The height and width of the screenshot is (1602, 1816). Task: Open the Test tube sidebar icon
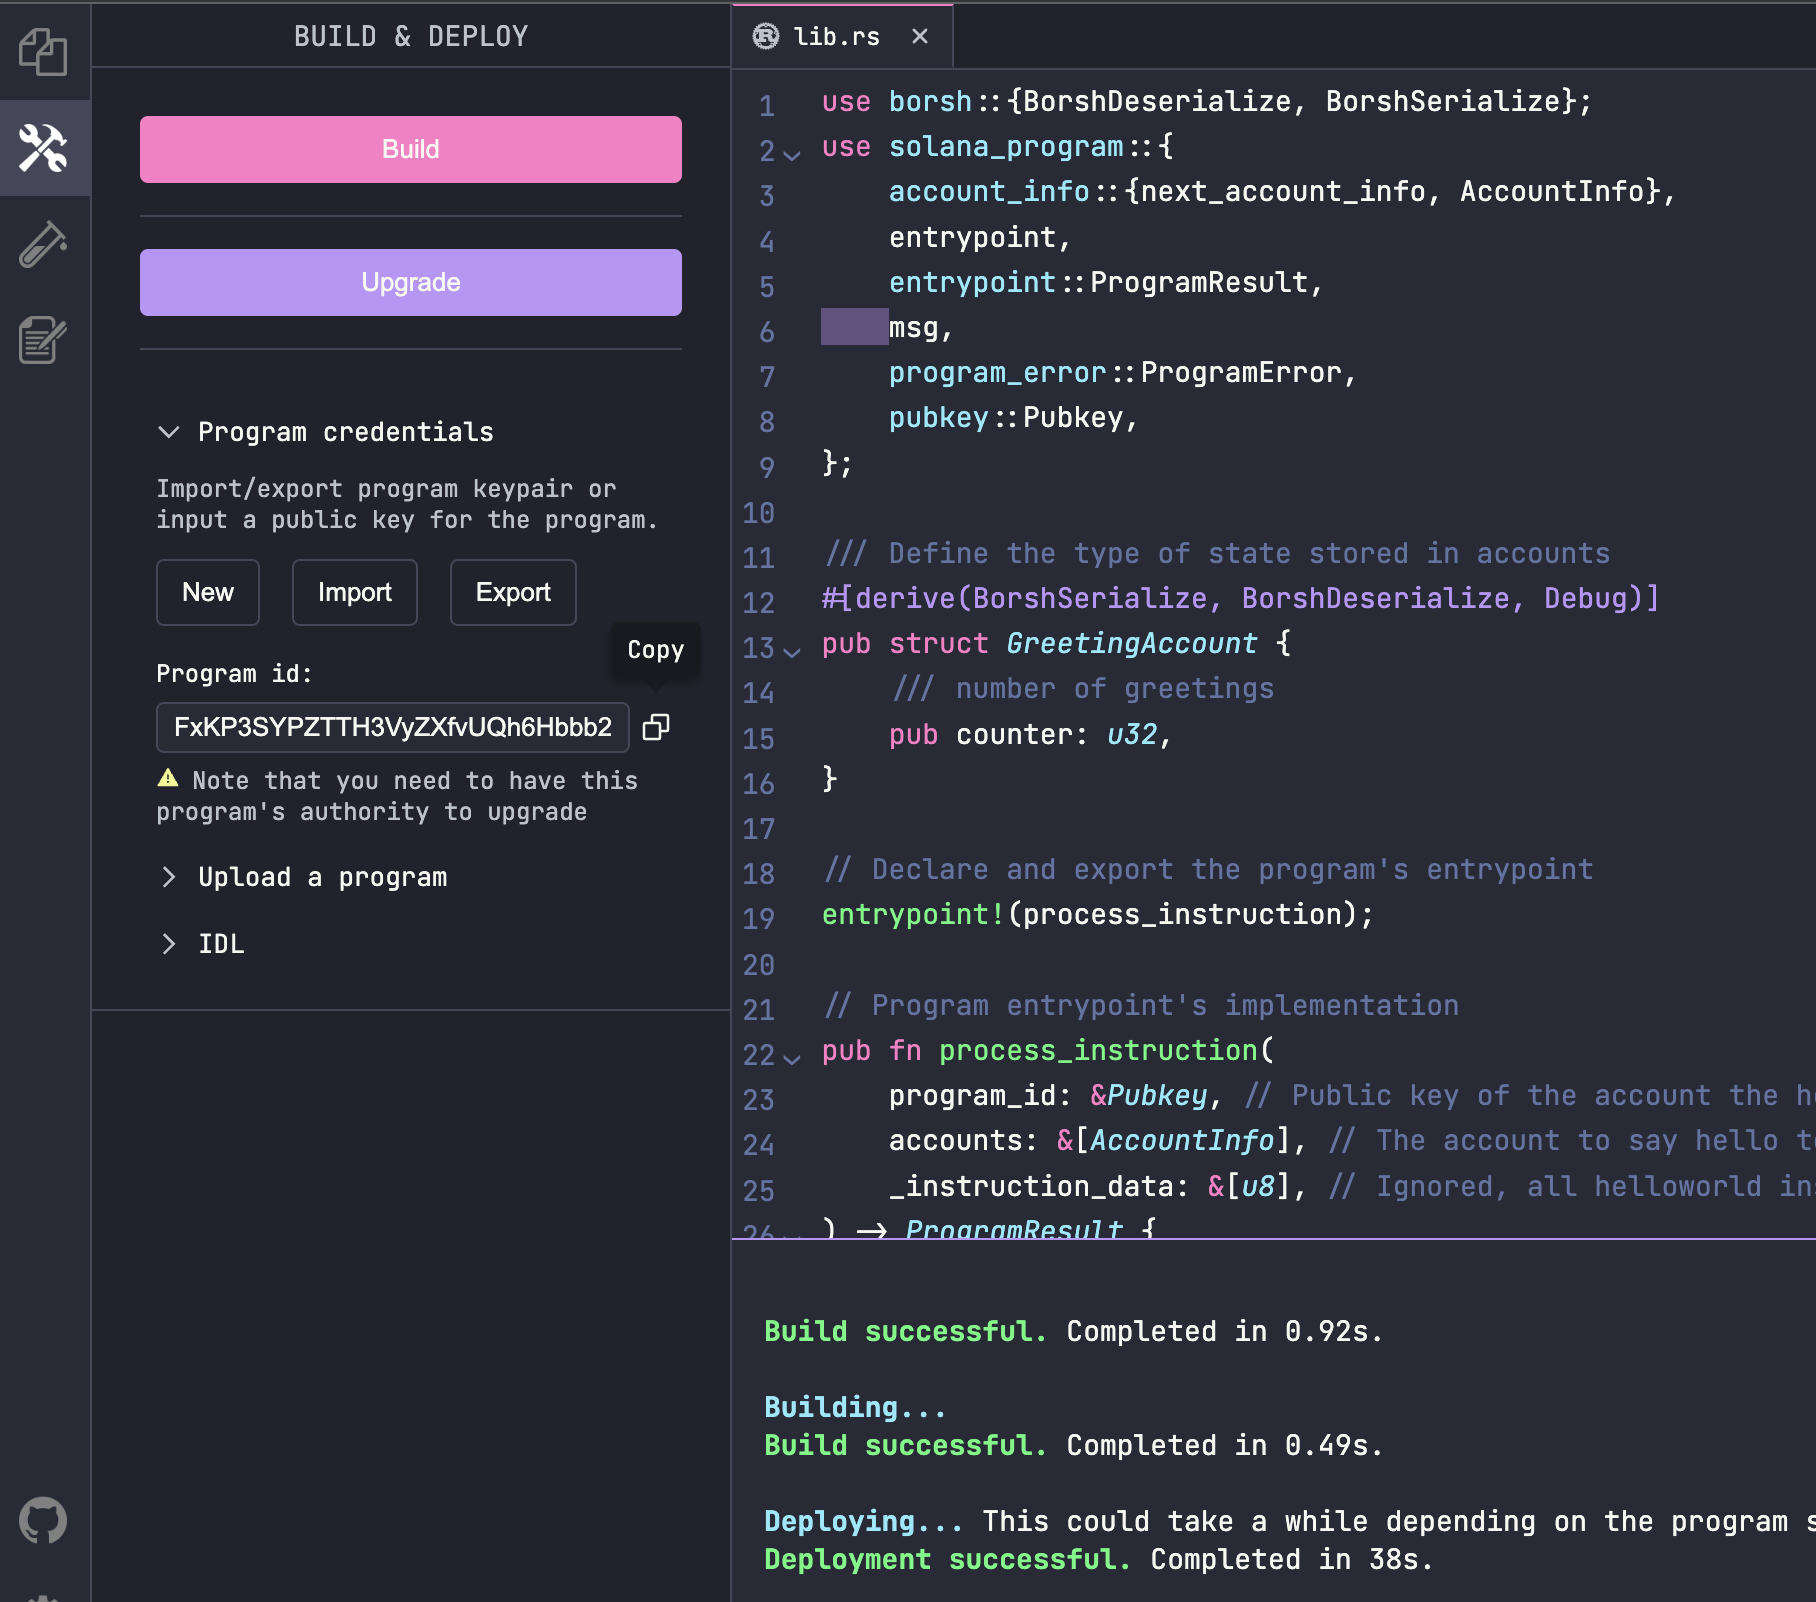[x=43, y=244]
